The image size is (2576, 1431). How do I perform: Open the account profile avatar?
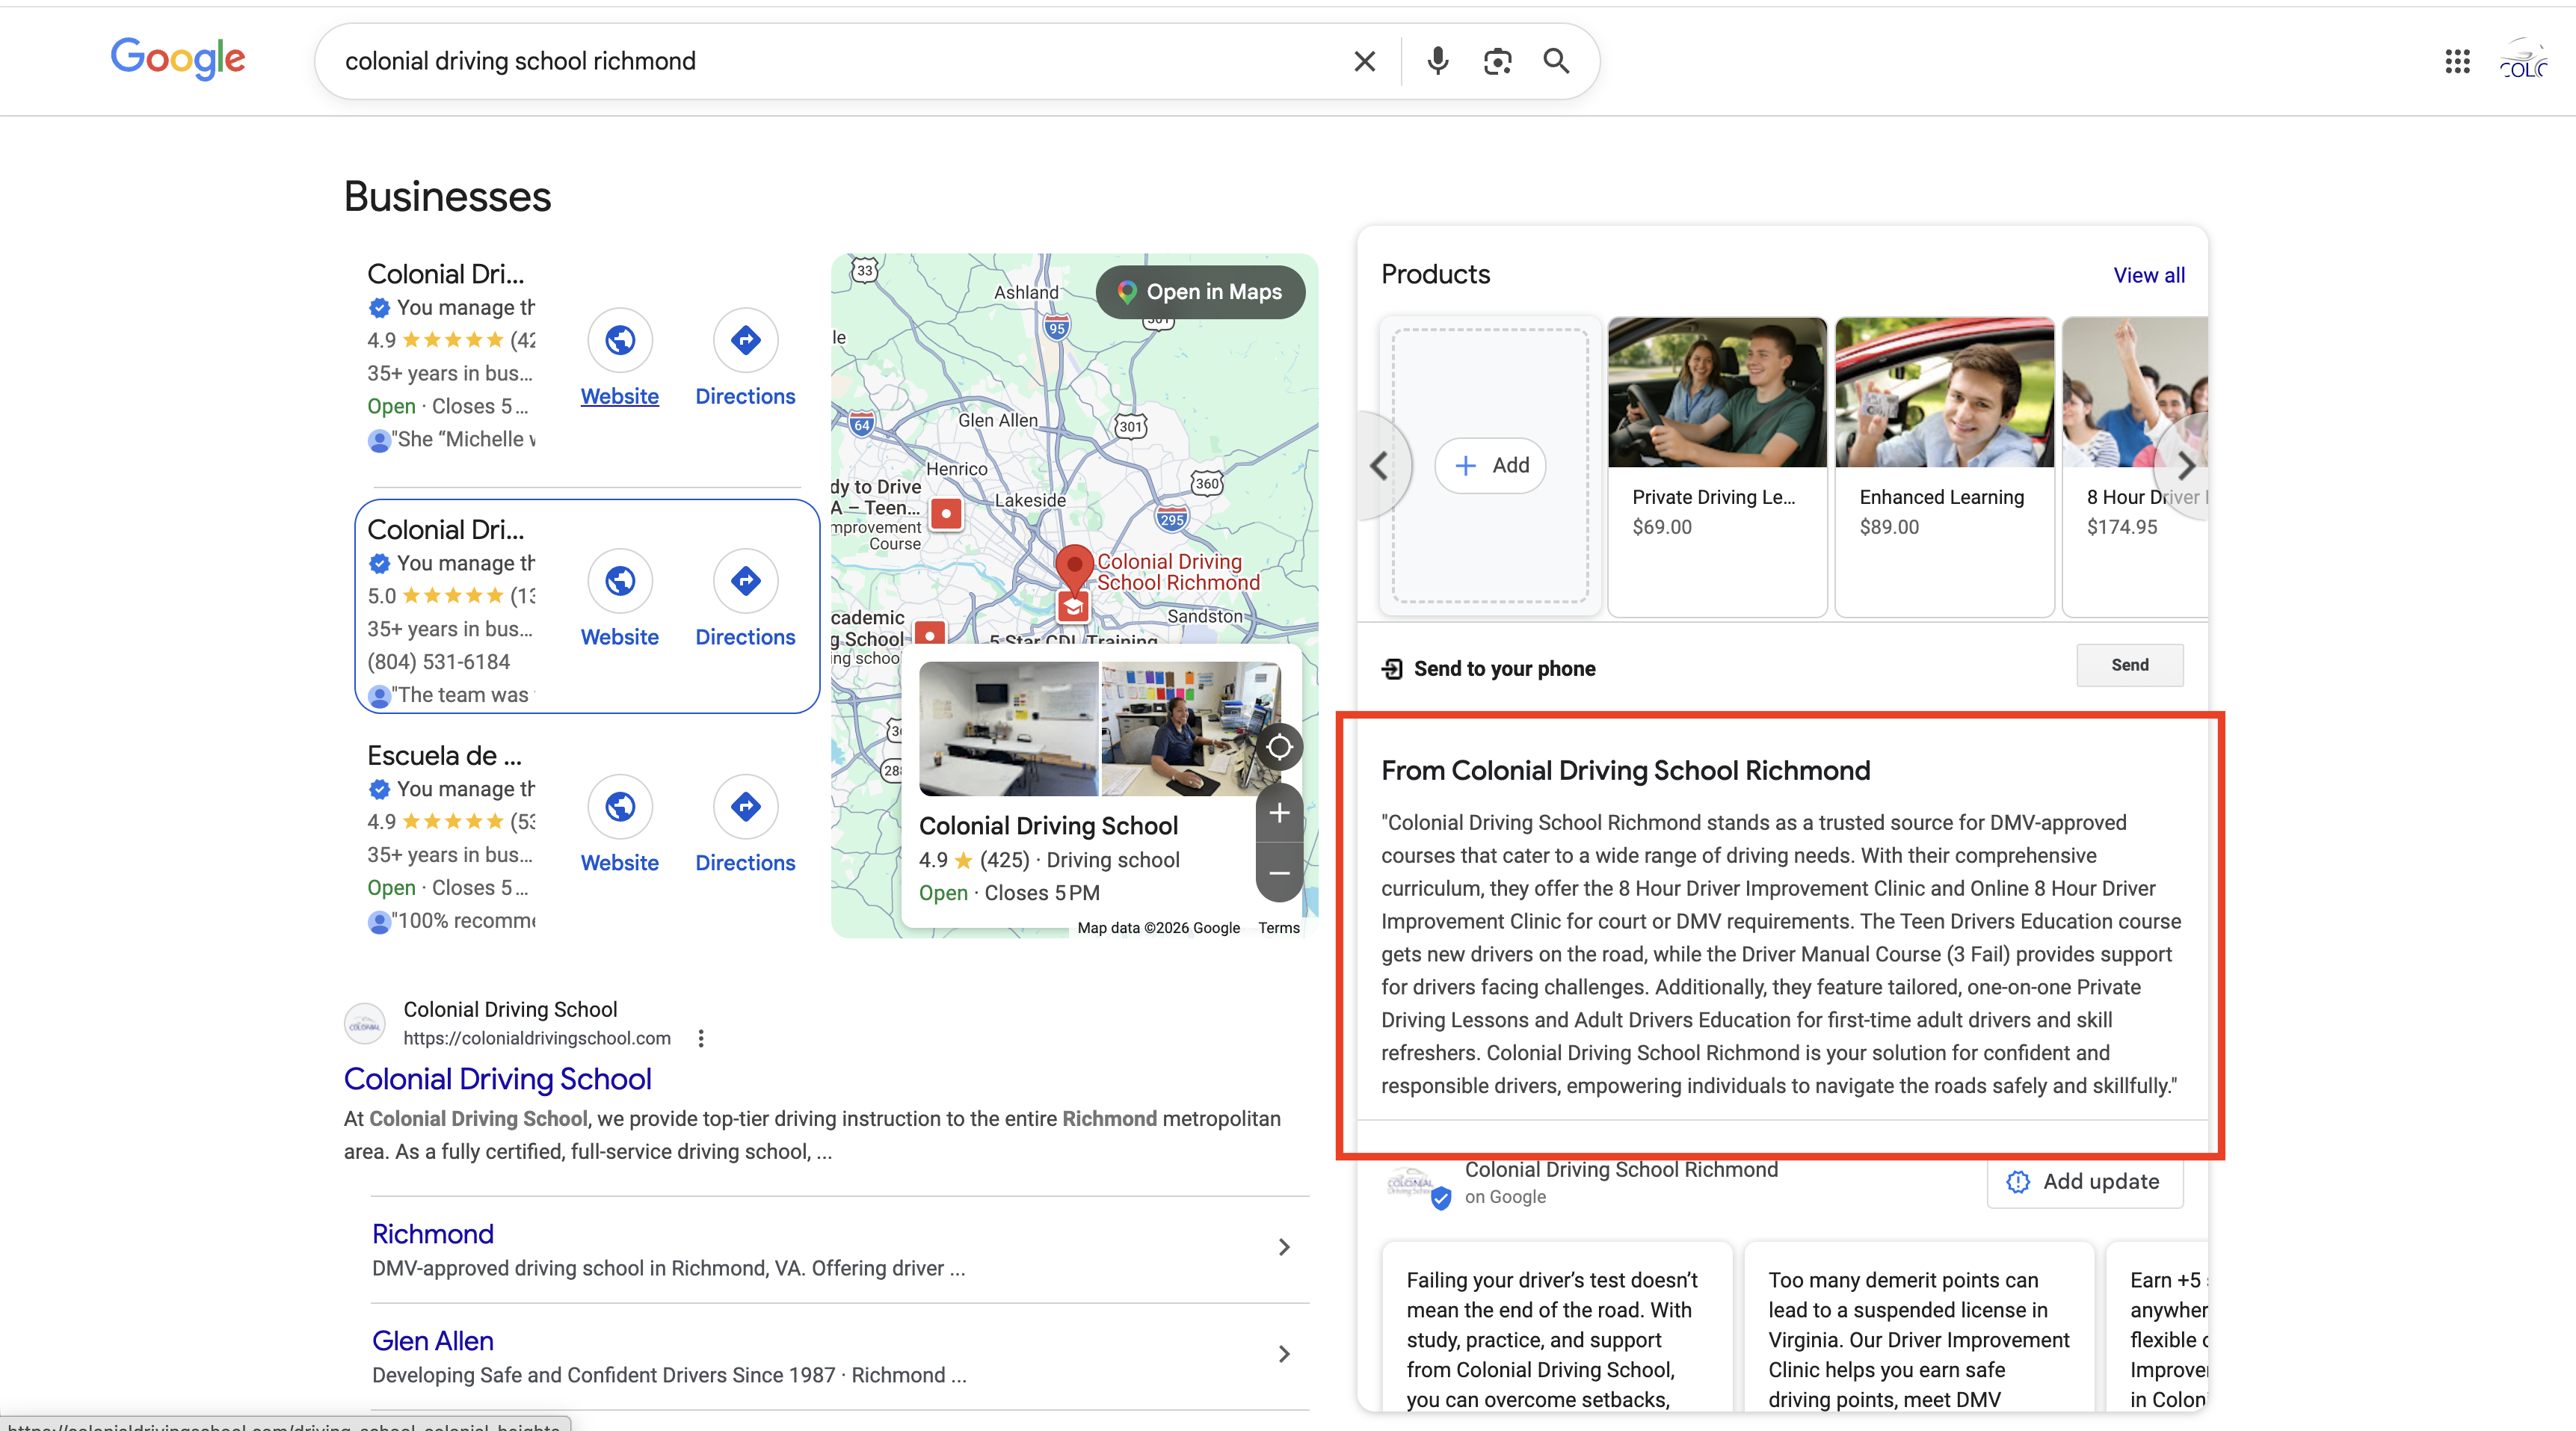click(2523, 61)
